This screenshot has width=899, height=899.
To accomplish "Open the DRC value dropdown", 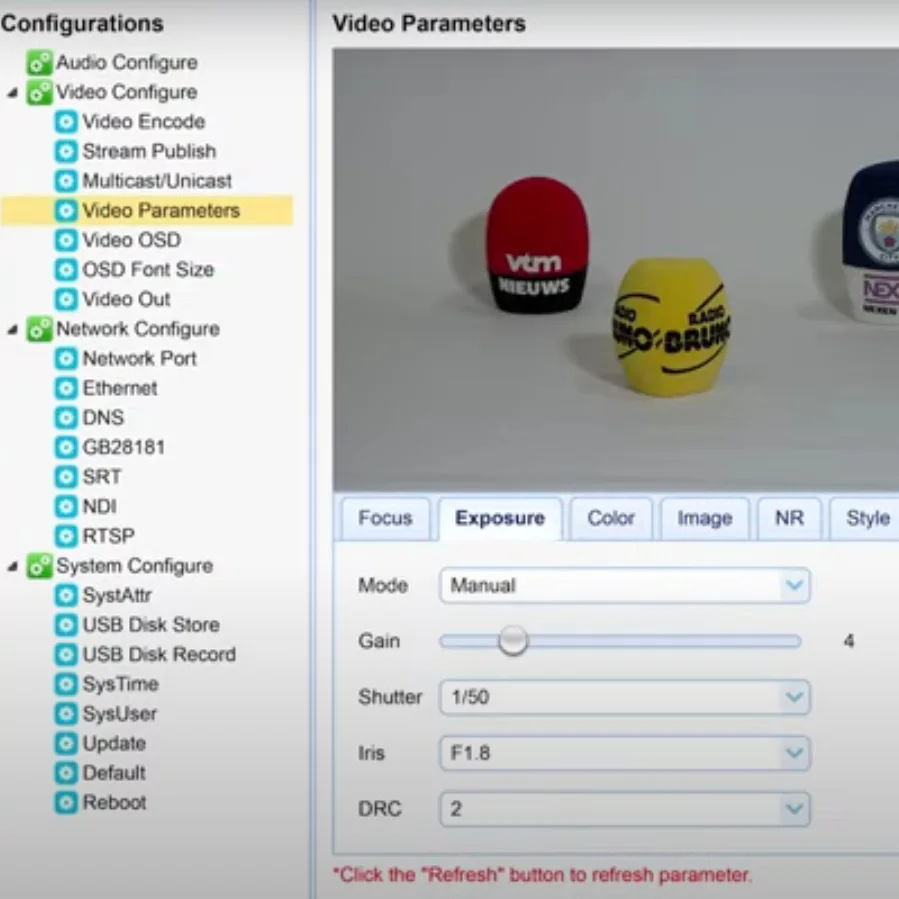I will (x=624, y=809).
